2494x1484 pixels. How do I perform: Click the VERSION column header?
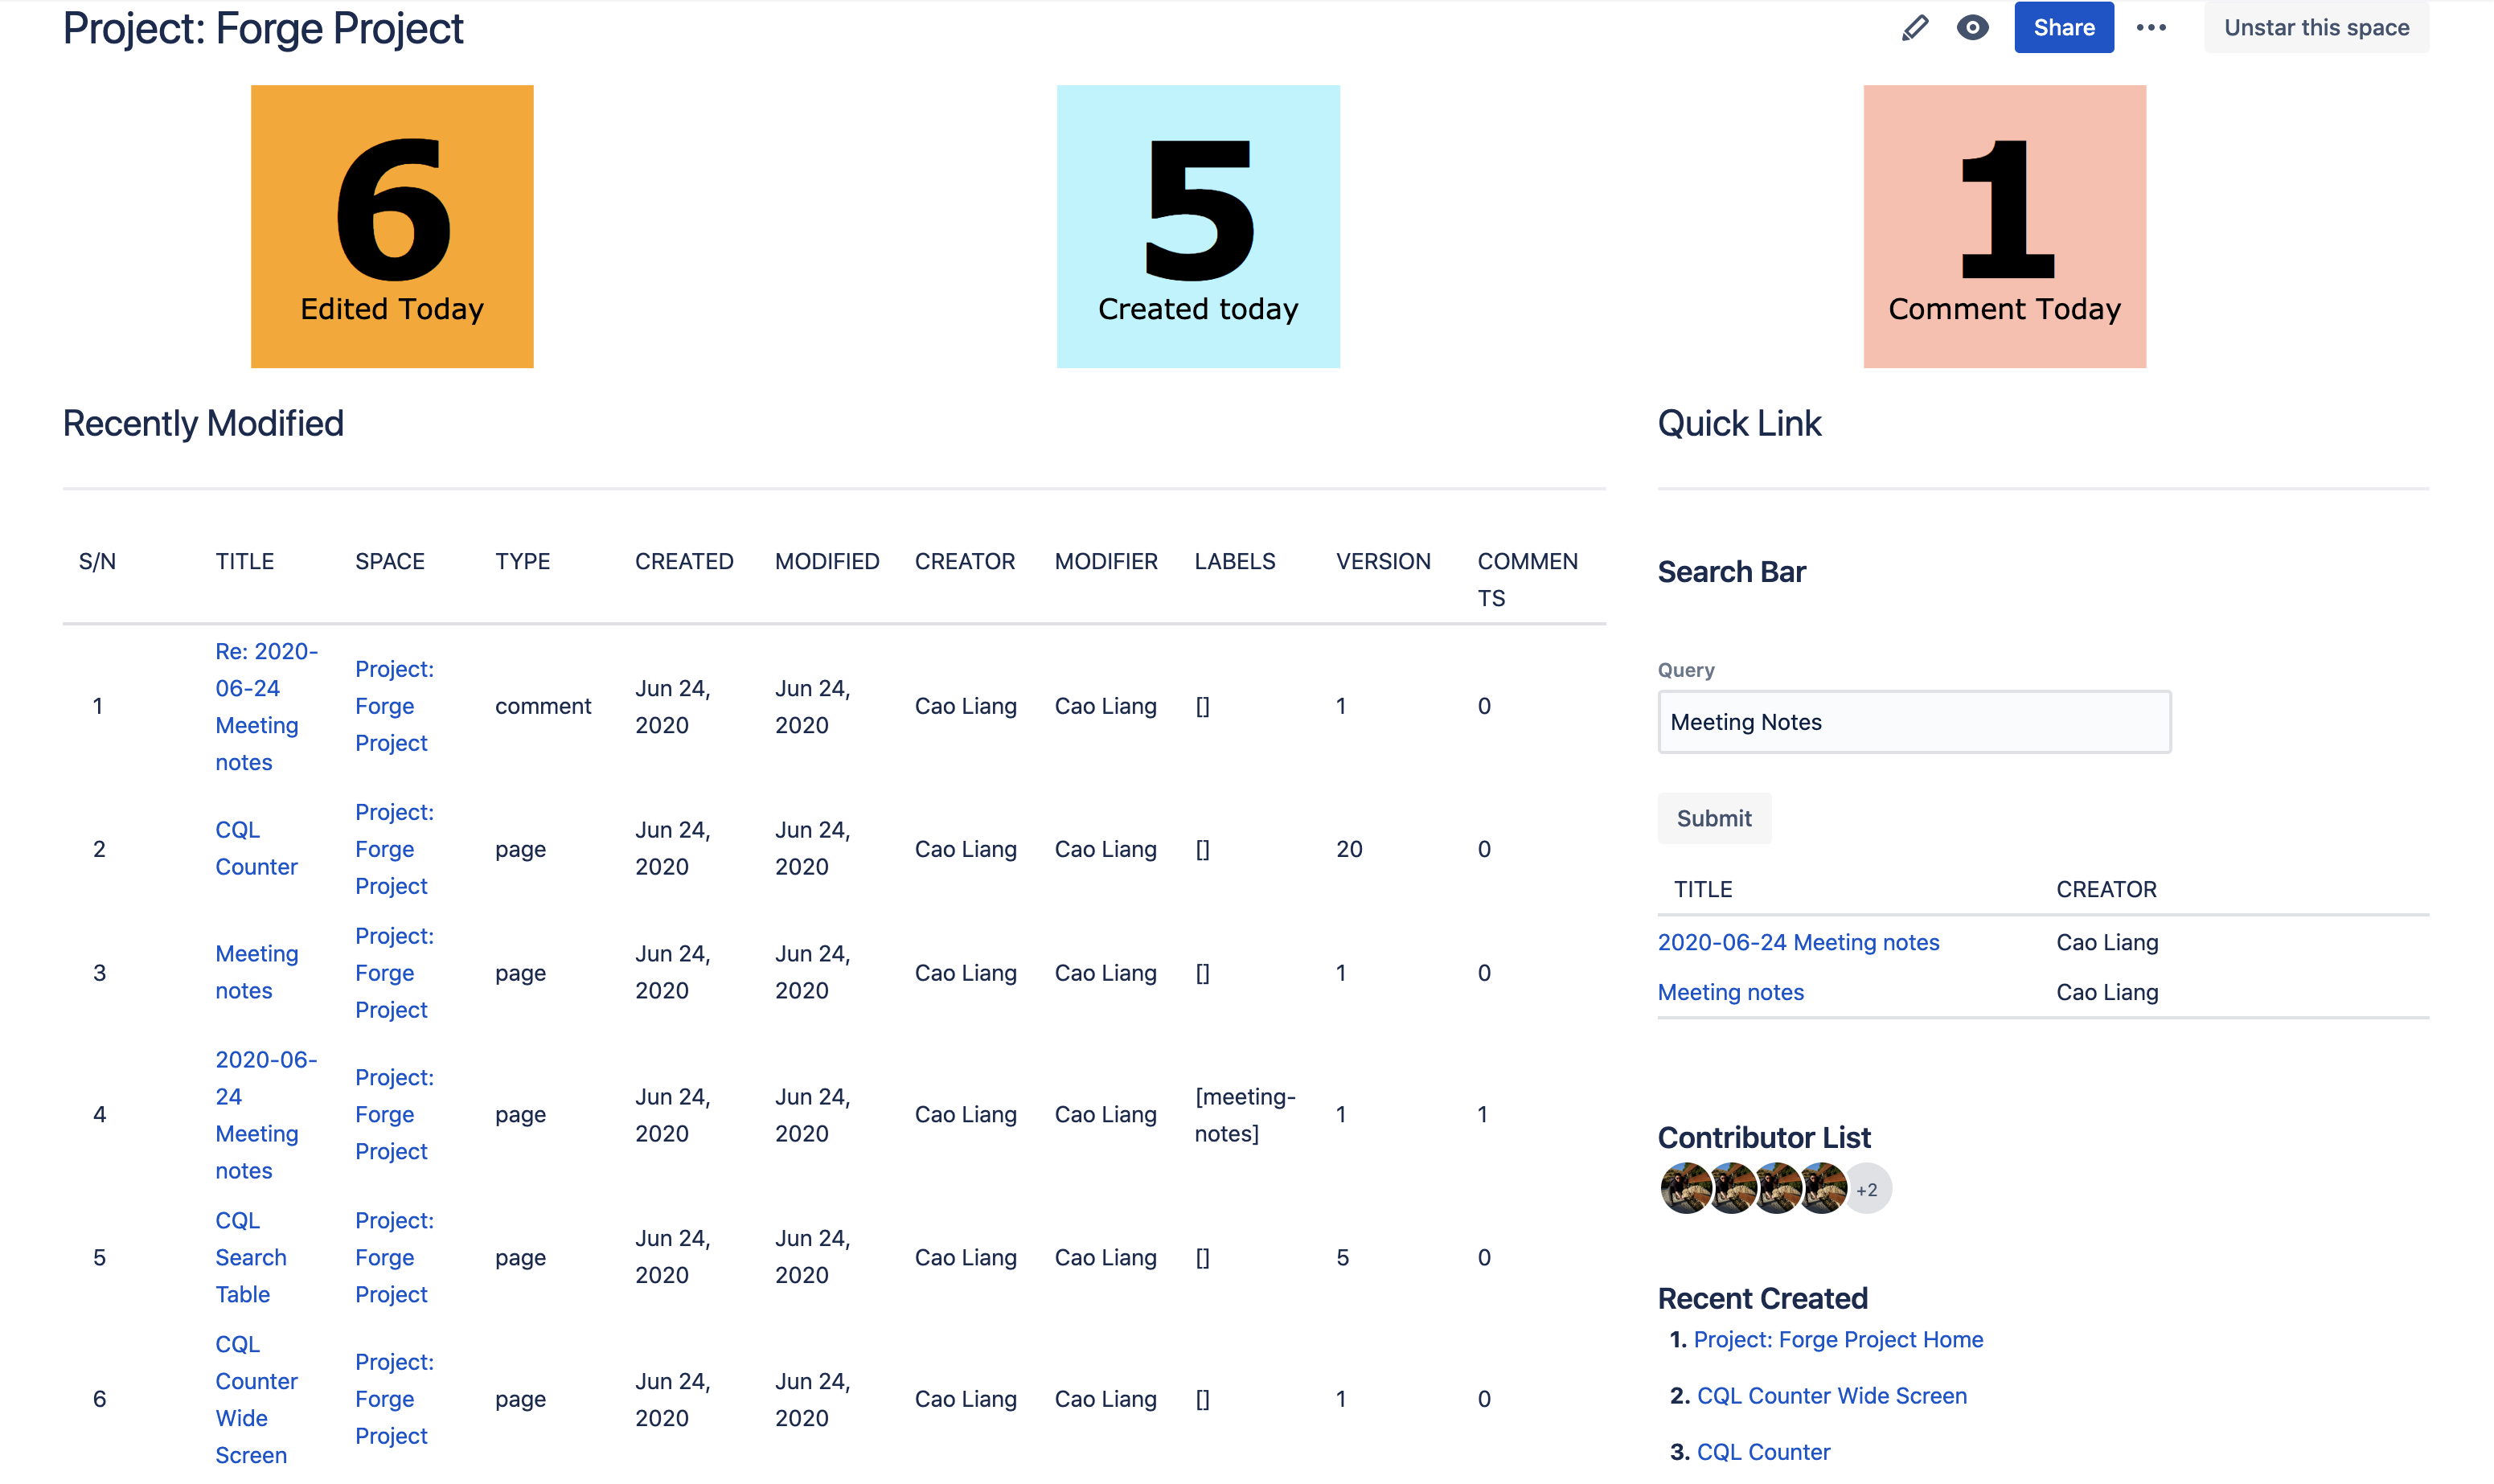[x=1382, y=561]
